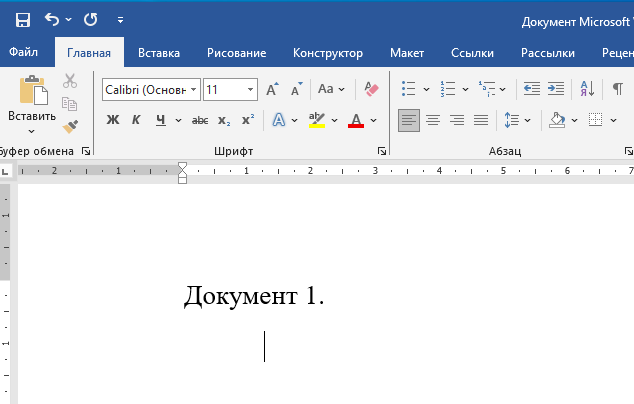Decrease font size with the A down icon

coord(296,89)
